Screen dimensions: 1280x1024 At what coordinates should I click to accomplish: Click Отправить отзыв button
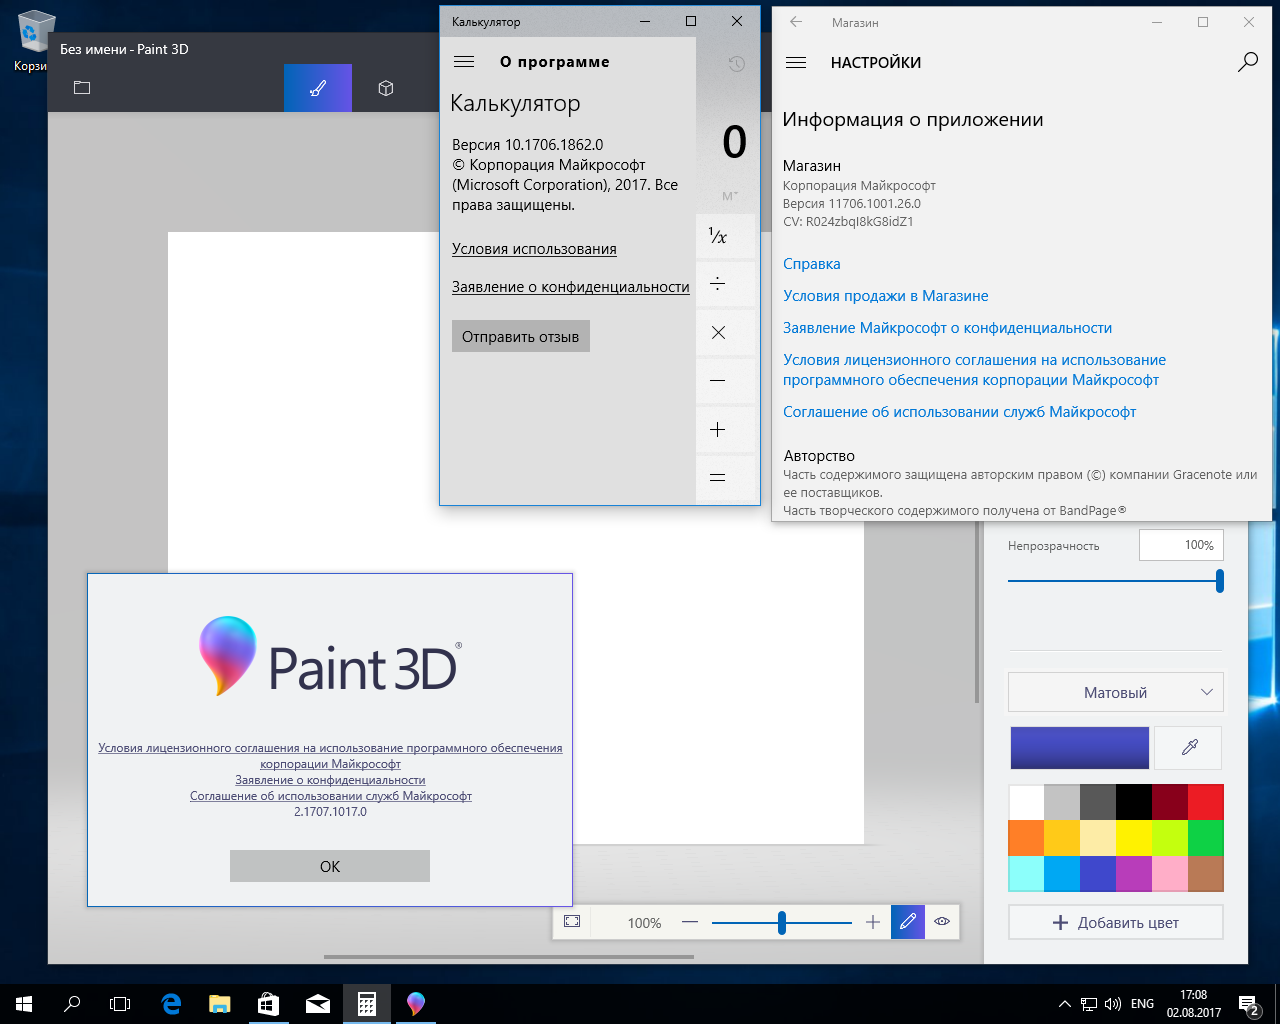pyautogui.click(x=520, y=336)
